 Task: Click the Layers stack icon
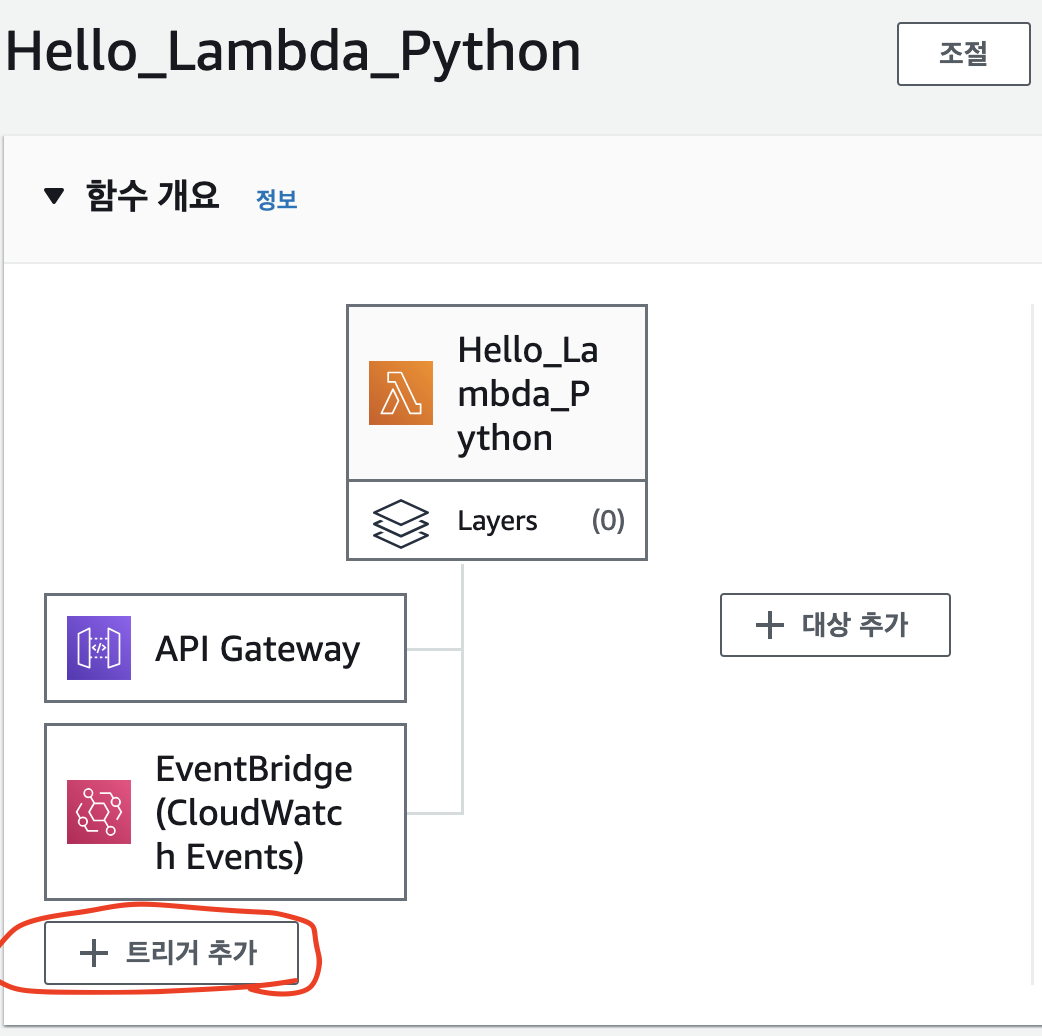click(x=401, y=524)
